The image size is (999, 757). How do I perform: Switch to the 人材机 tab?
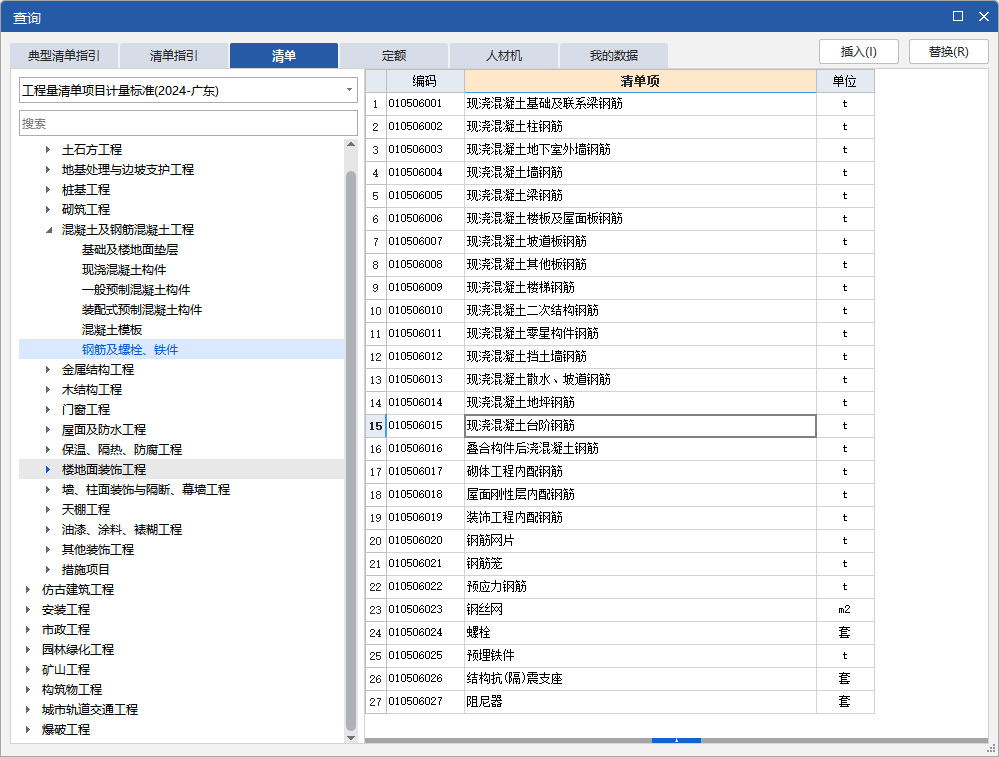click(503, 56)
